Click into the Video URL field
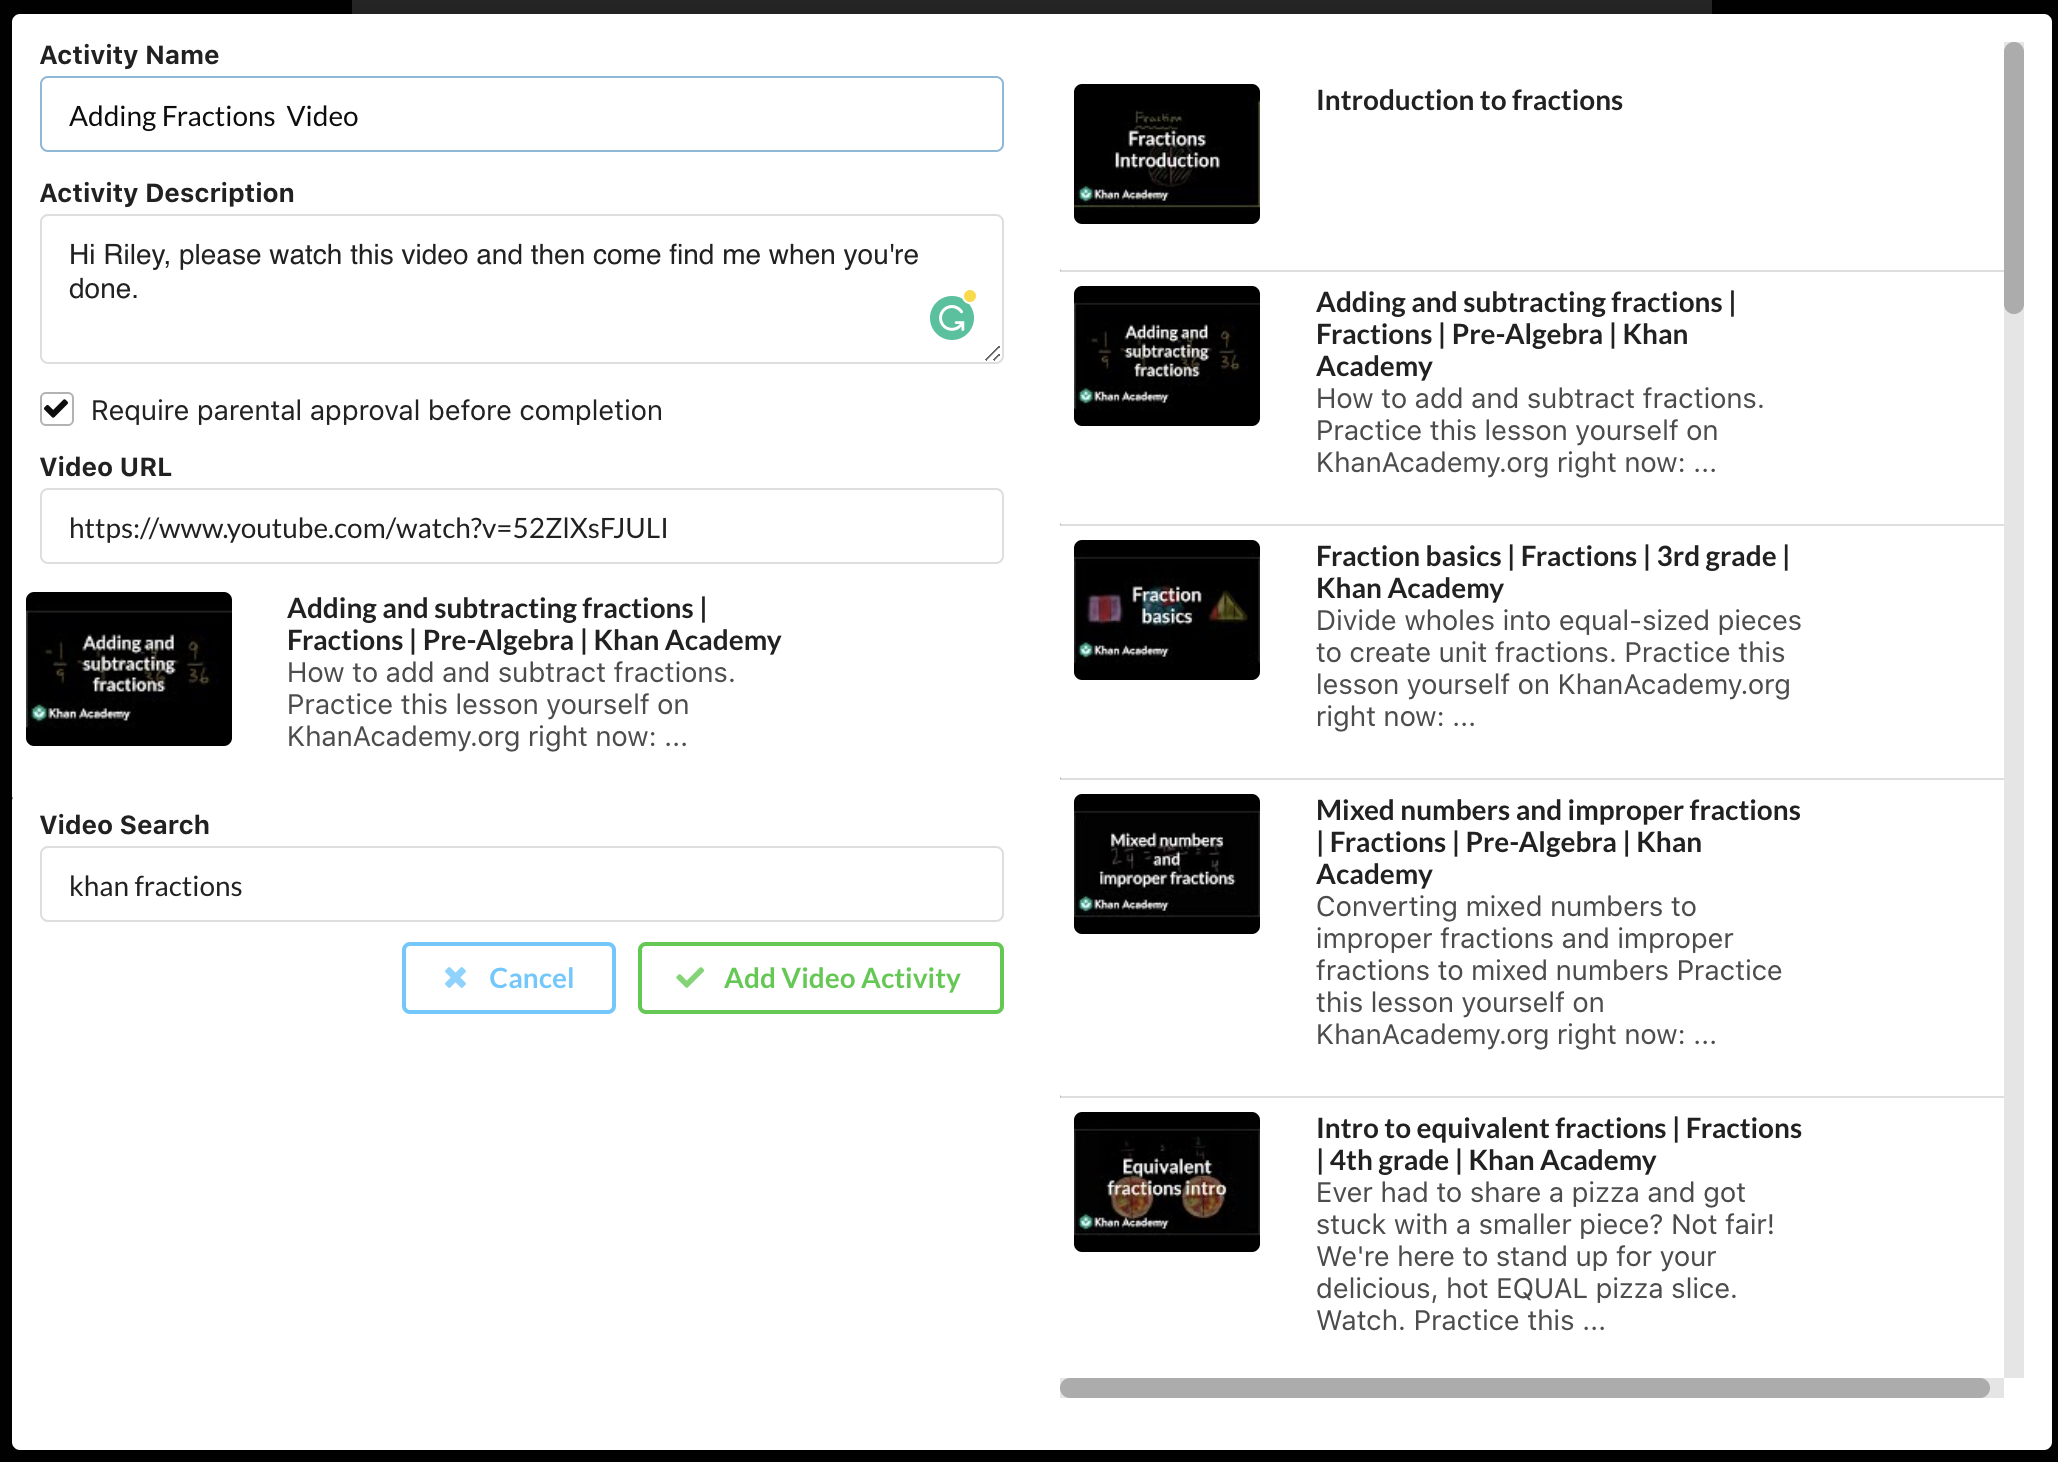Viewport: 2058px width, 1462px height. coord(521,527)
